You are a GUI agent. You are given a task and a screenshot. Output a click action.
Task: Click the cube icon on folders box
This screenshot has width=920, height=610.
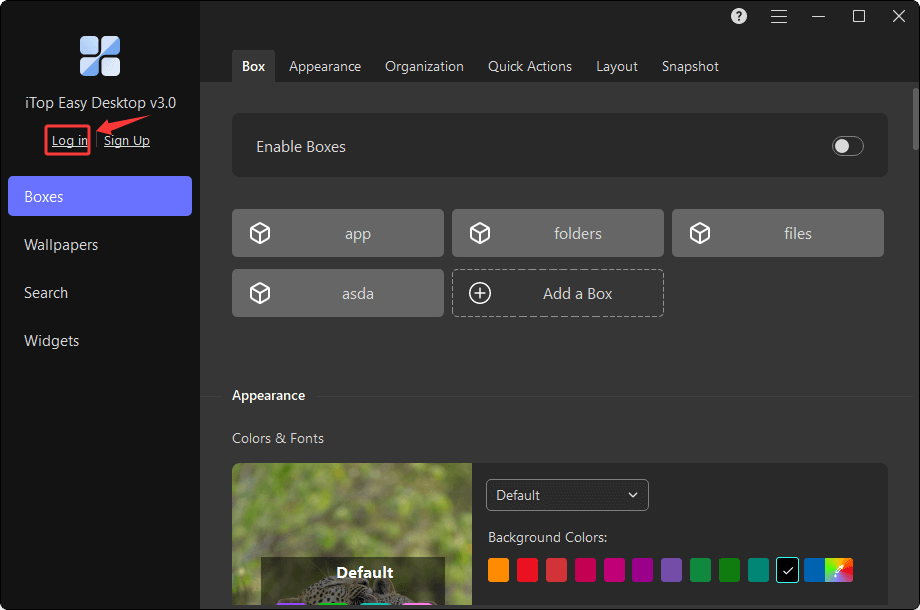480,233
